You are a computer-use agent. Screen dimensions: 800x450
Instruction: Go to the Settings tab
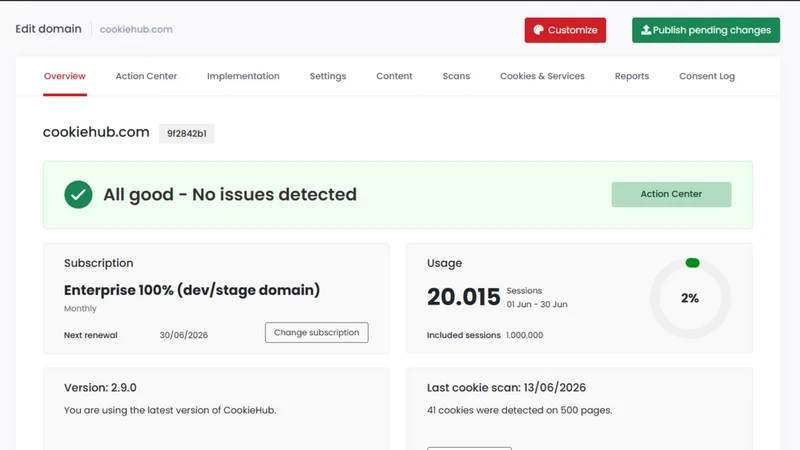point(328,76)
